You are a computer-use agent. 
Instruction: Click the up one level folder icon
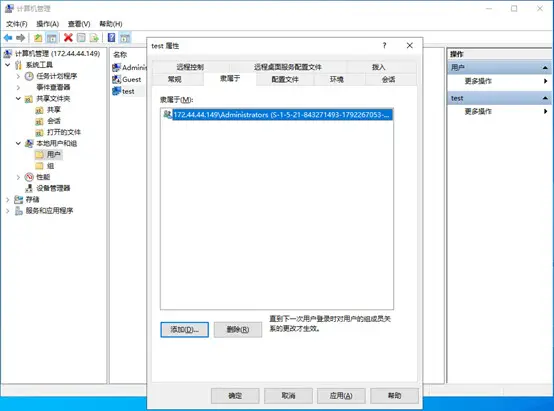(38, 37)
